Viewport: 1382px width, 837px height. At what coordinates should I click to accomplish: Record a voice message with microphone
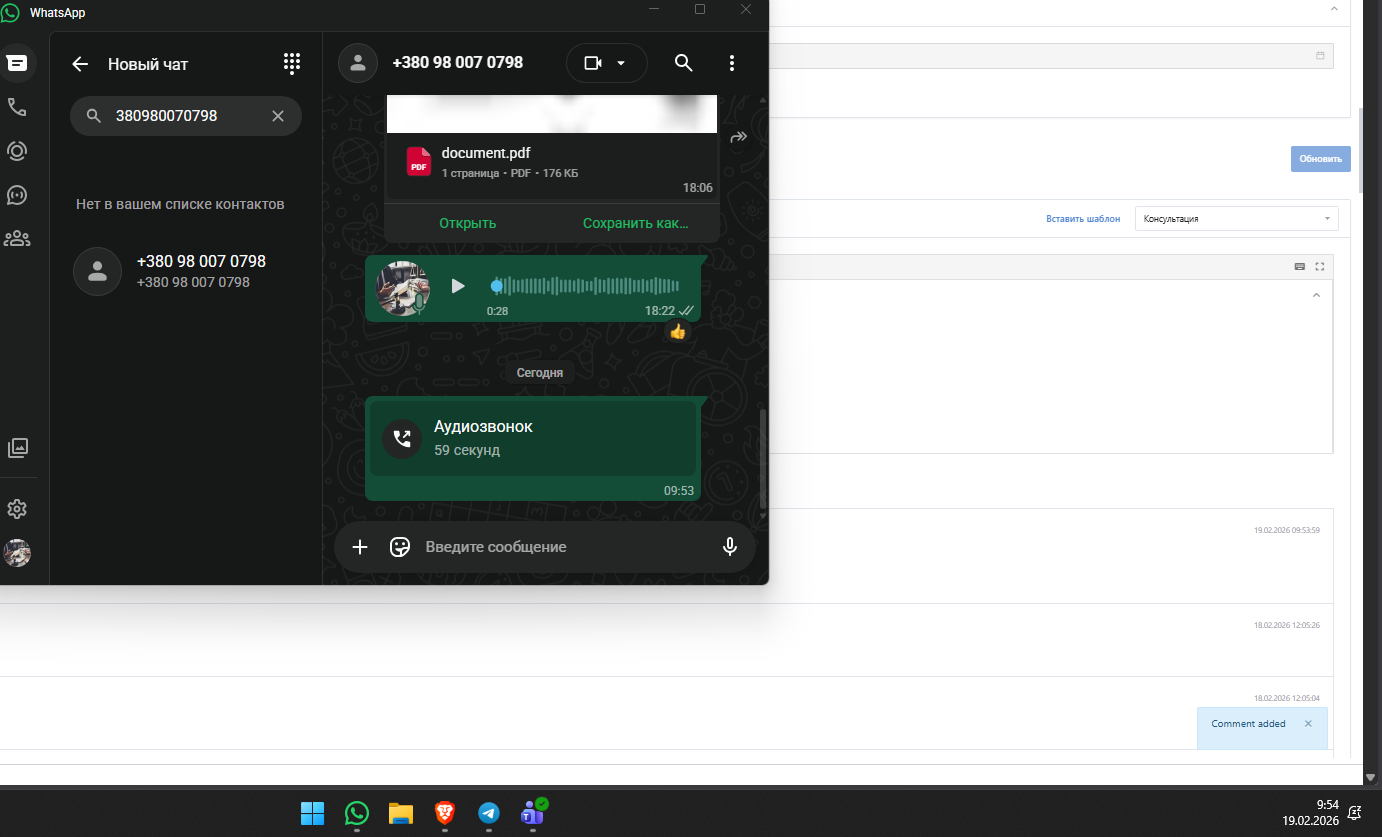coord(730,547)
